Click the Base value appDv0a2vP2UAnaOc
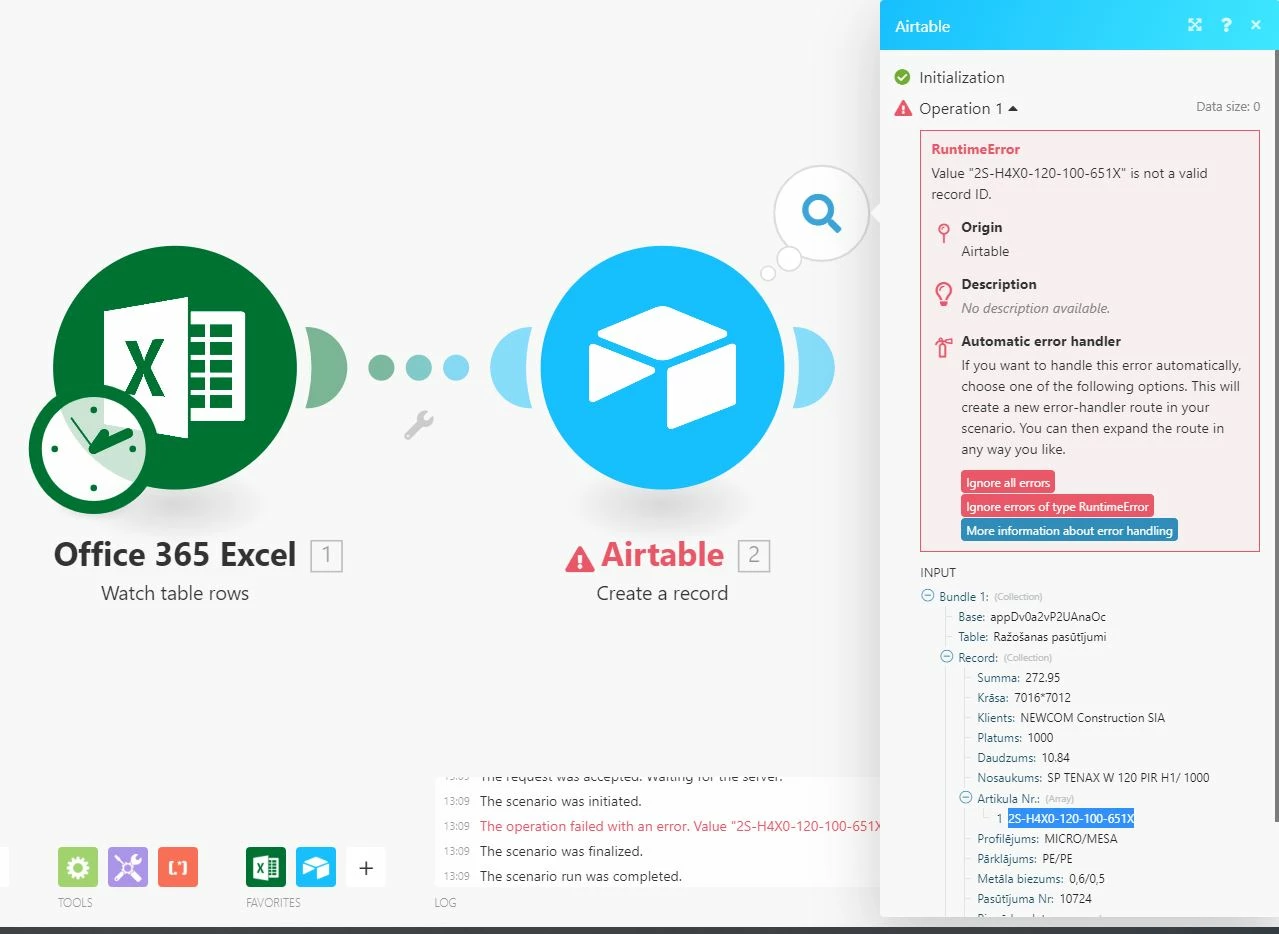The height and width of the screenshot is (934, 1279). coord(1048,617)
